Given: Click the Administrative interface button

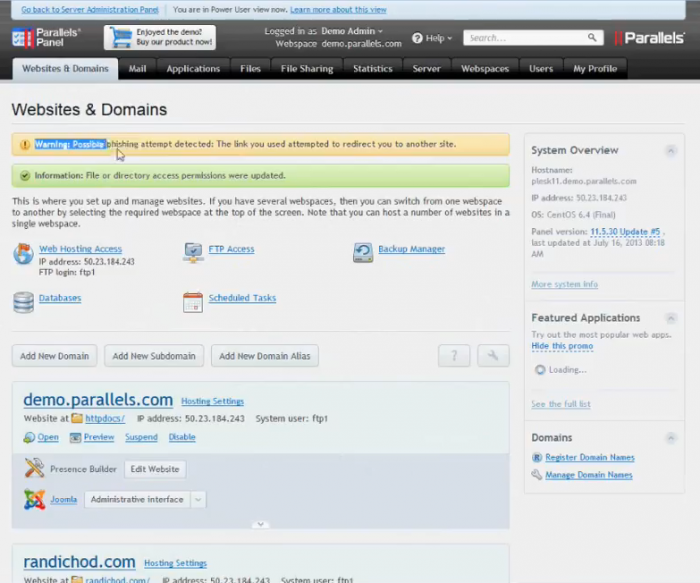Looking at the screenshot, I should coord(137,500).
